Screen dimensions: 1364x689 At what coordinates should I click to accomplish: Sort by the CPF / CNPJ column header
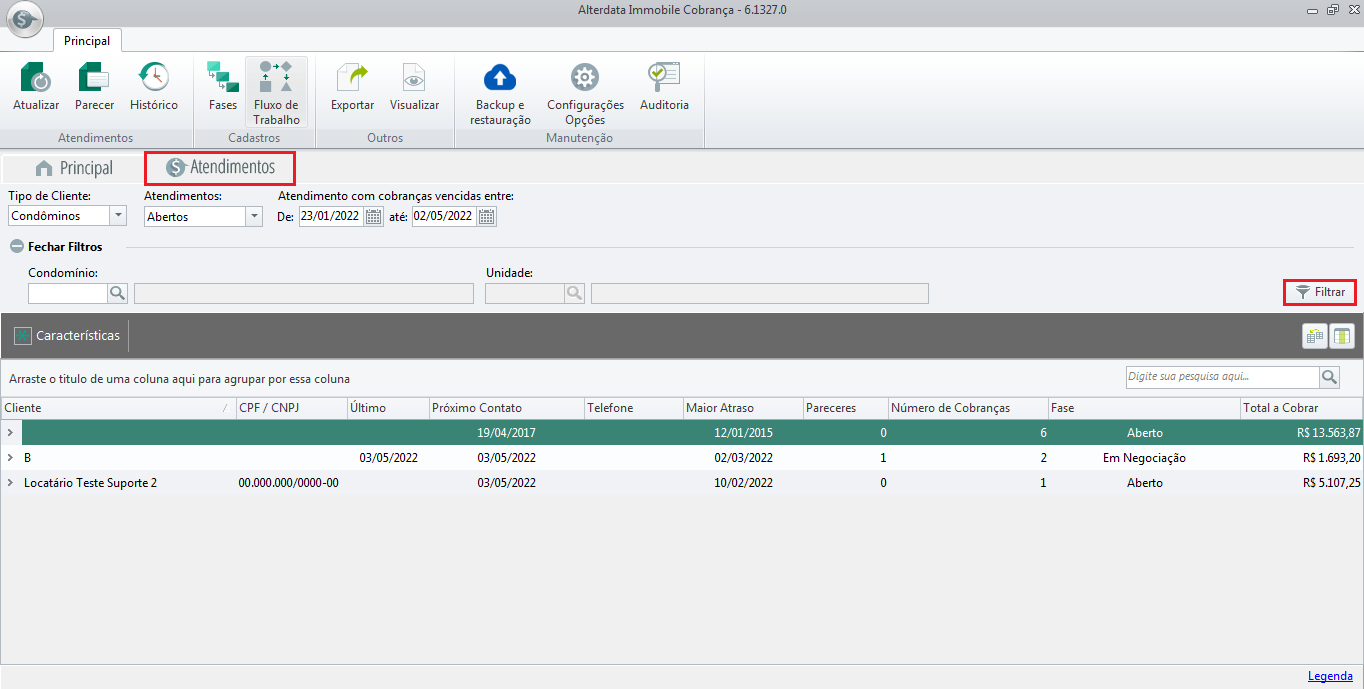(291, 408)
